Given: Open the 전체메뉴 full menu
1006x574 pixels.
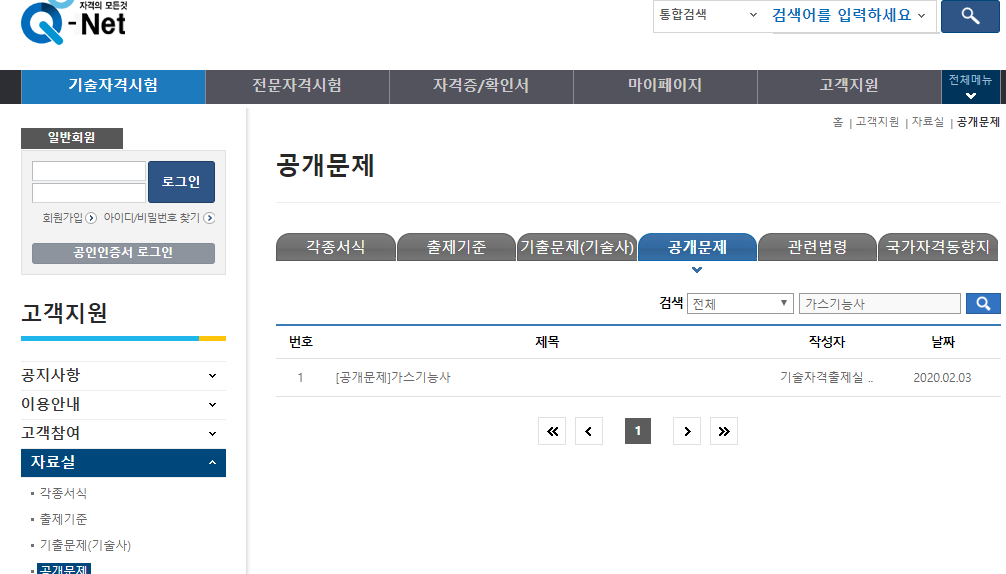Looking at the screenshot, I should pos(970,87).
